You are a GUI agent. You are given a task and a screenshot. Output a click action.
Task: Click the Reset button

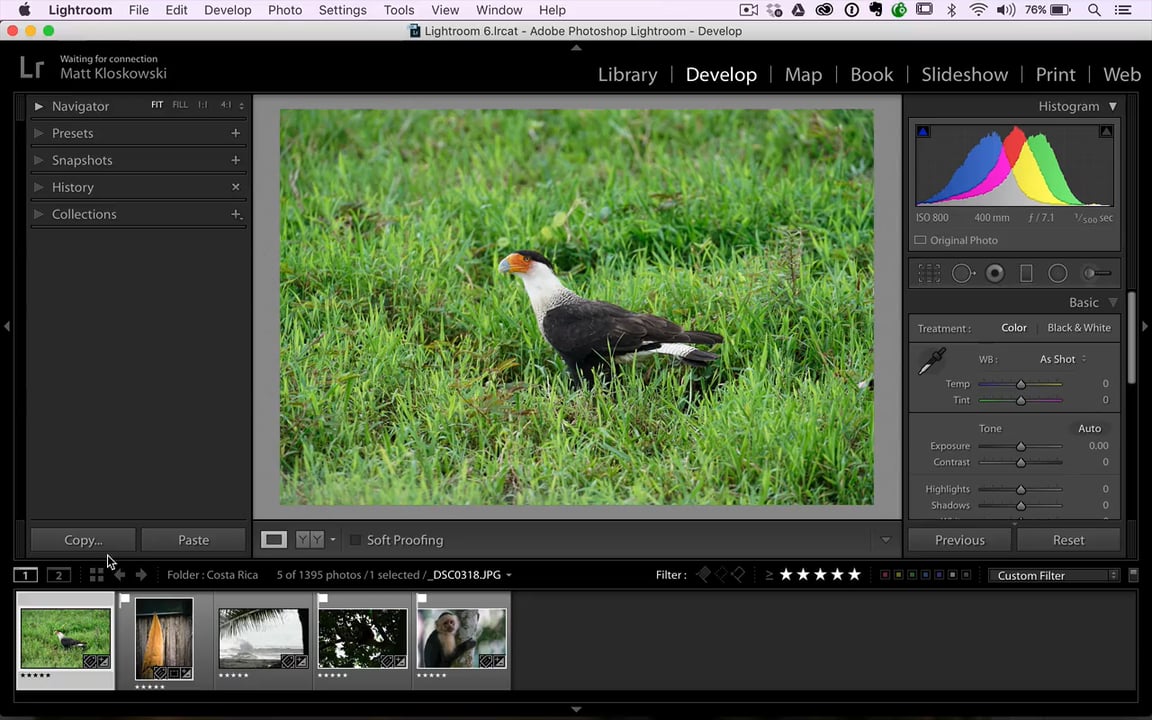coord(1068,540)
